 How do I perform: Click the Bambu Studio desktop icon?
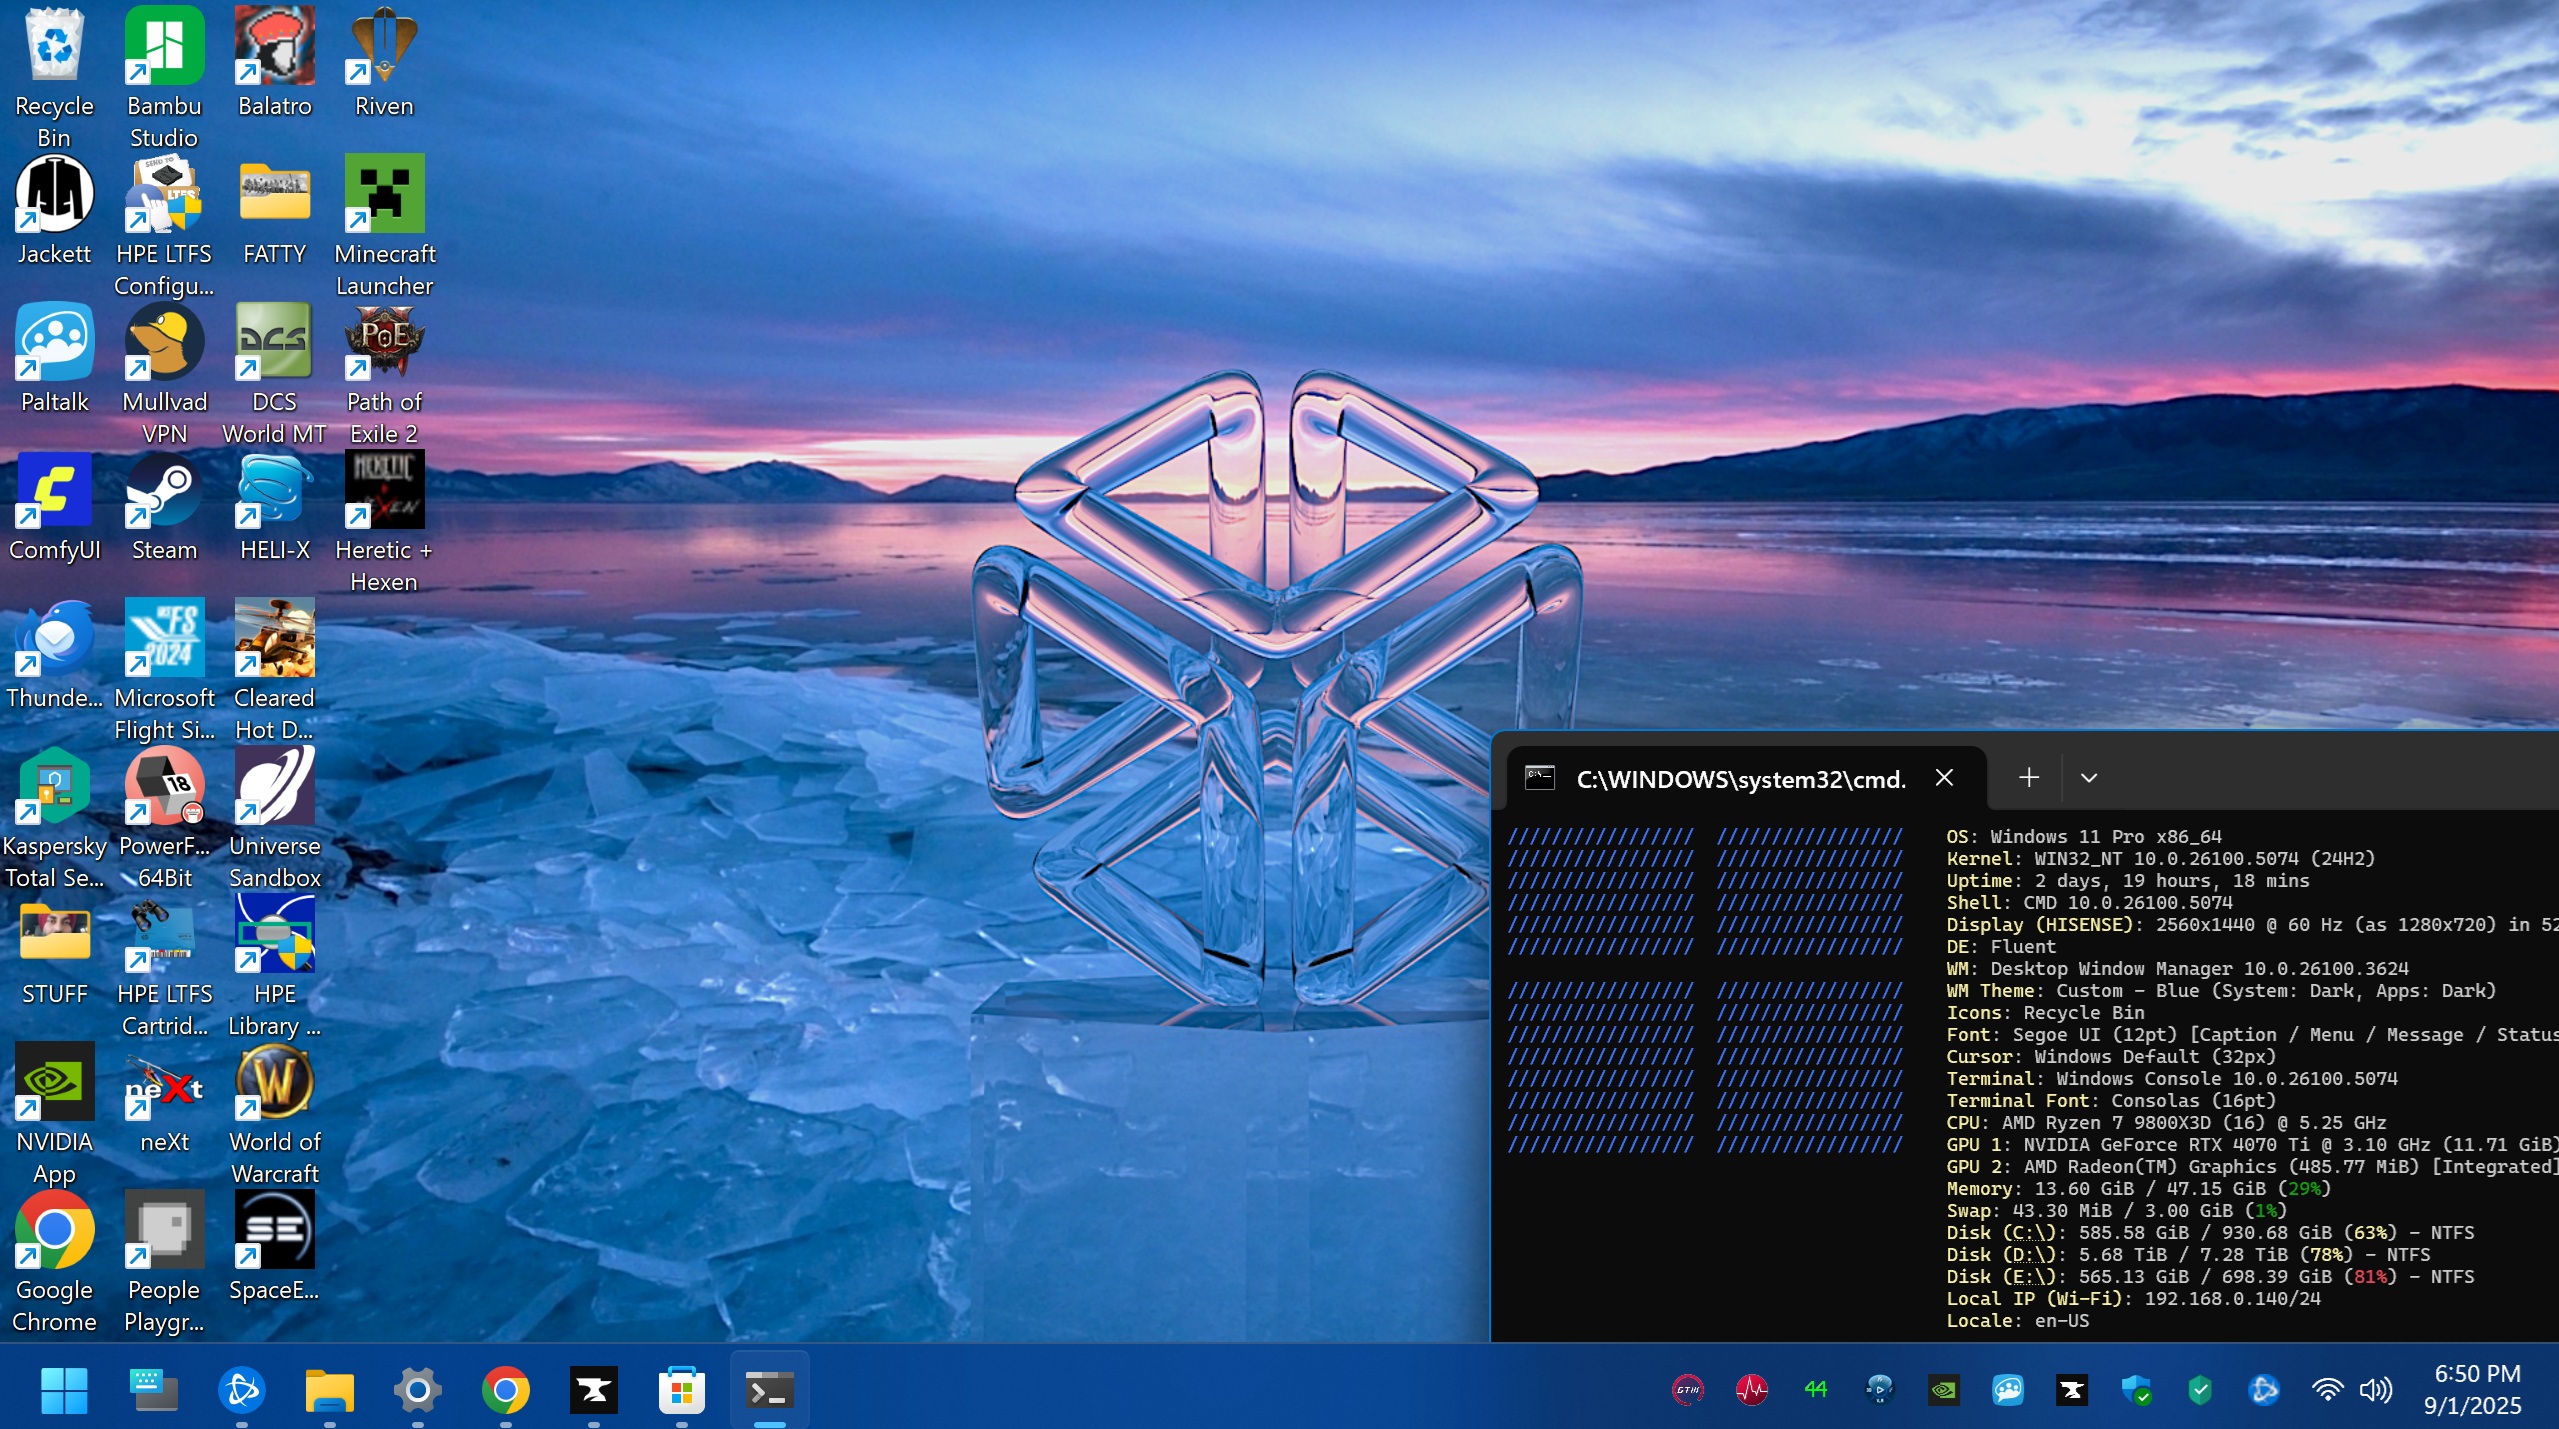tap(164, 47)
